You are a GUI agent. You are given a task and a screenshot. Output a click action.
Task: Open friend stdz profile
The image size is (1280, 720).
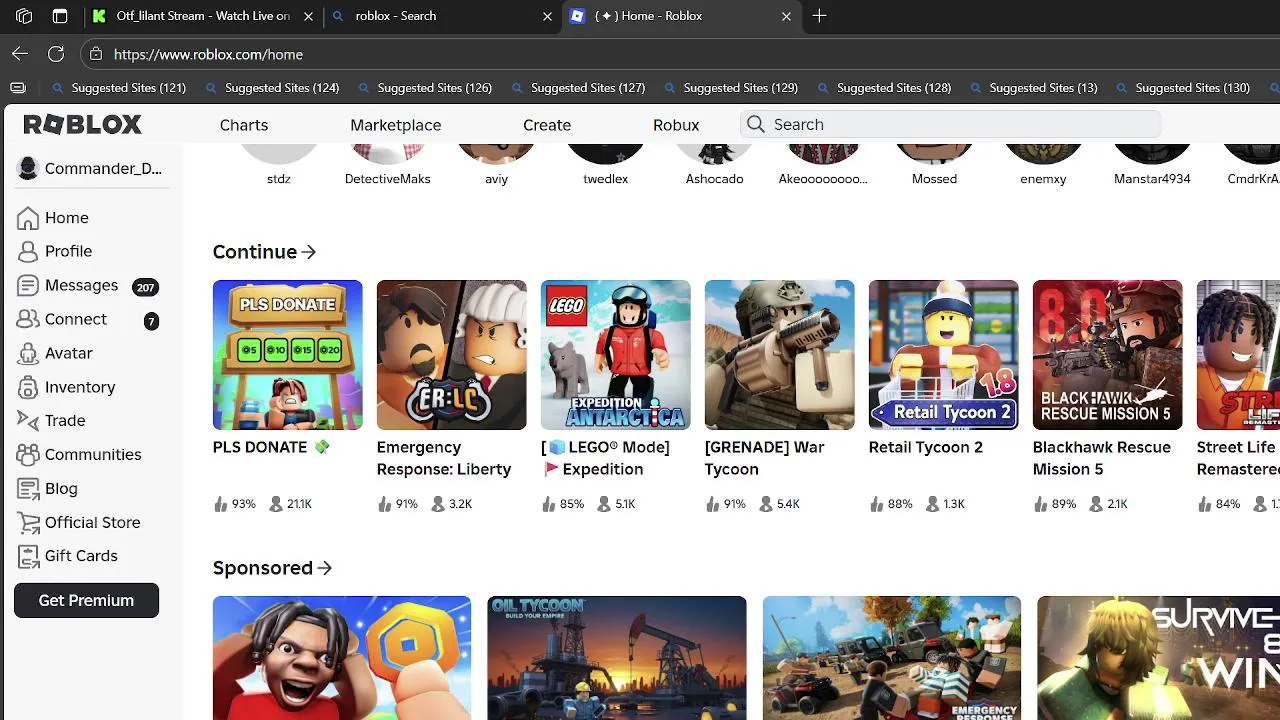[278, 165]
